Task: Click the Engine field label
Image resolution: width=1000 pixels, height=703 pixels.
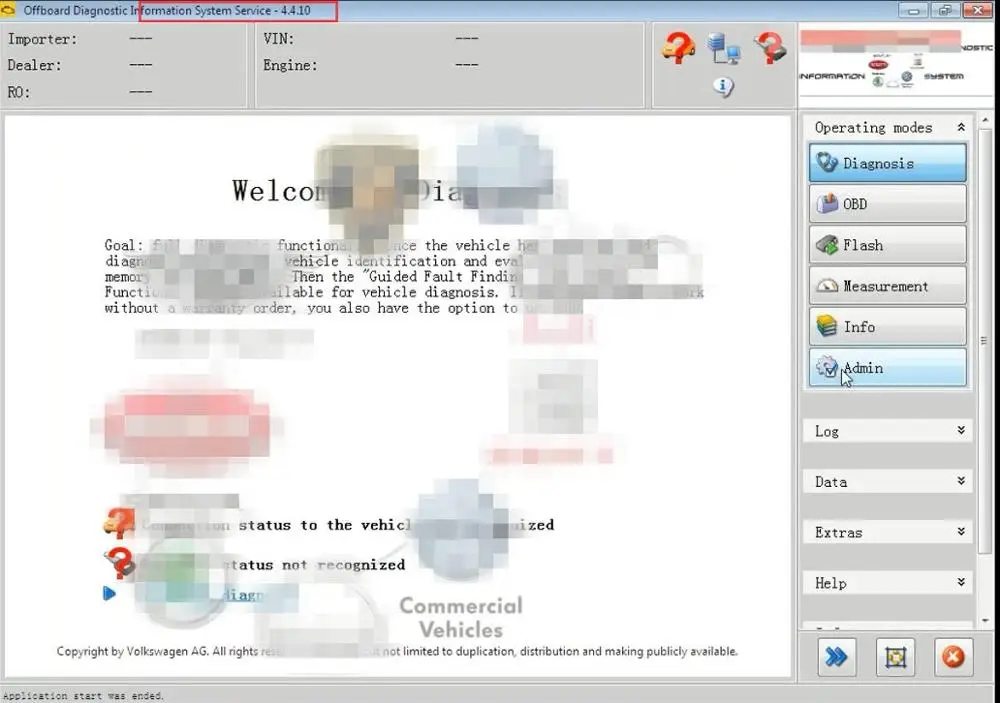Action: pyautogui.click(x=290, y=65)
